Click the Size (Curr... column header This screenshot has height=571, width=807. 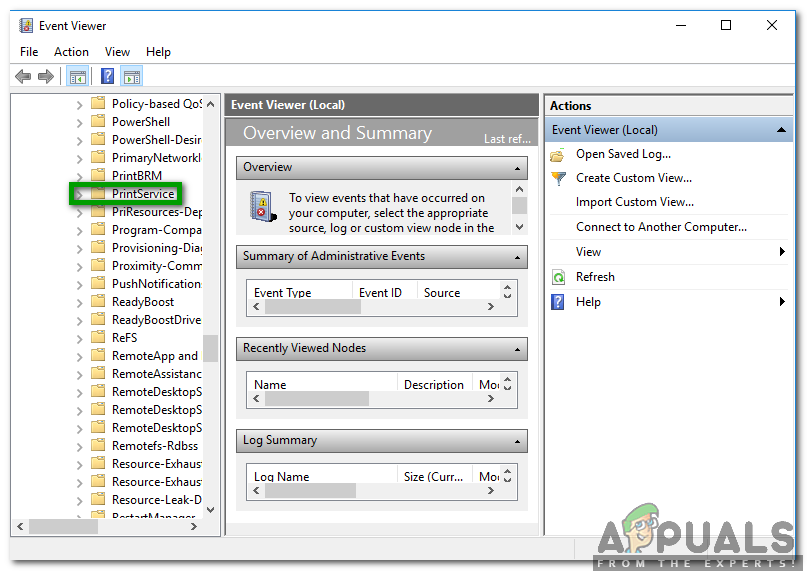click(x=433, y=477)
